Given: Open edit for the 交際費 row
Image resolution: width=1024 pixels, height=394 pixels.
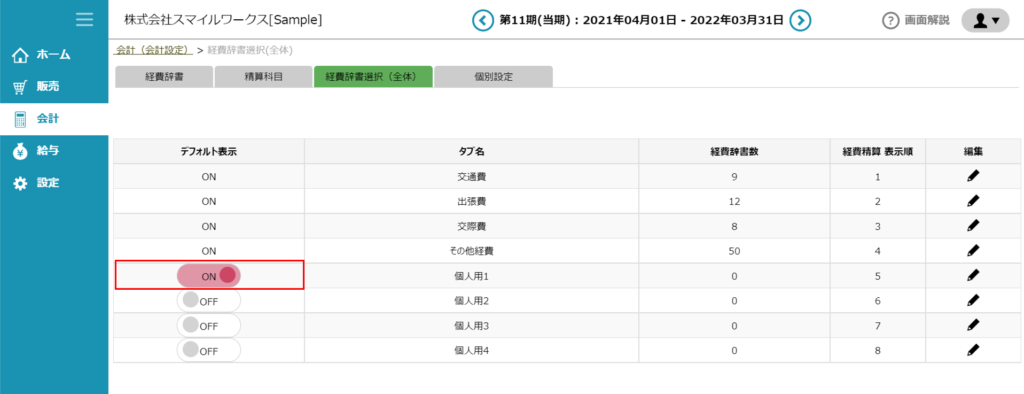Looking at the screenshot, I should coord(973,225).
